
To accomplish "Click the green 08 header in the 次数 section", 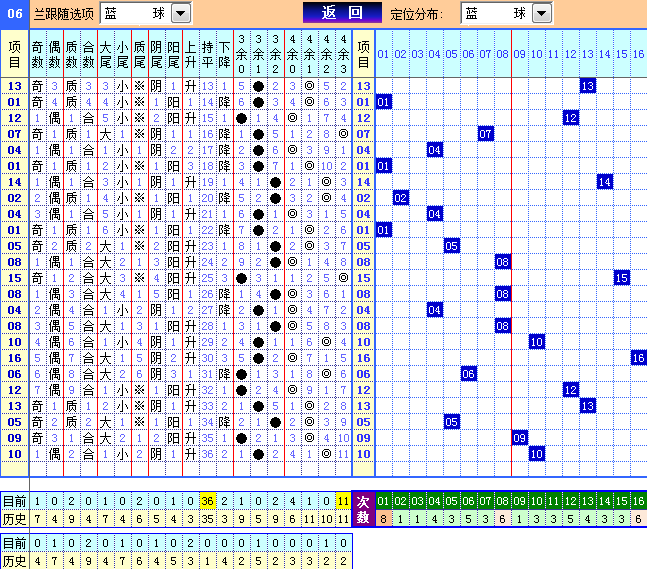I will 502,501.
